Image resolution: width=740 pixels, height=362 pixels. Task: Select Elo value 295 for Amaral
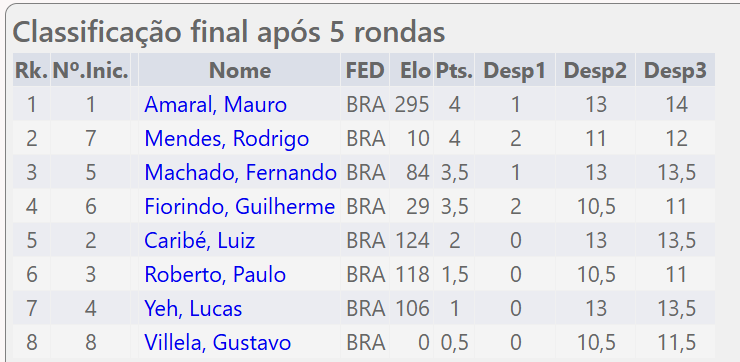(412, 105)
